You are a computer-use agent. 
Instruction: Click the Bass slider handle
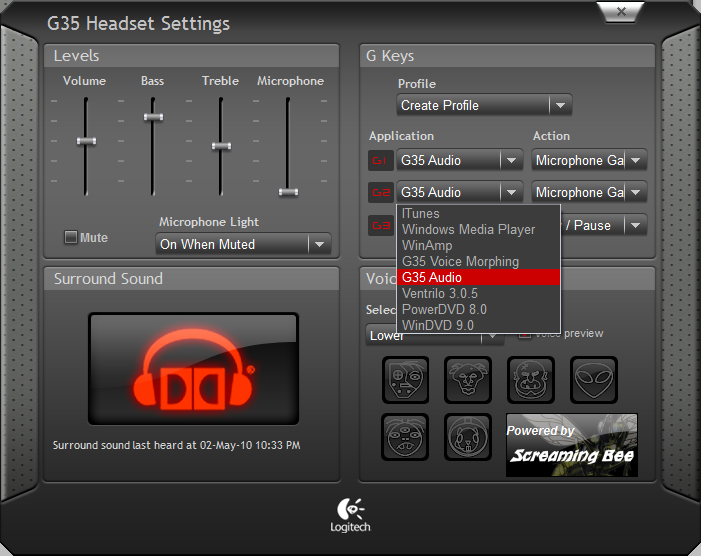coord(153,117)
